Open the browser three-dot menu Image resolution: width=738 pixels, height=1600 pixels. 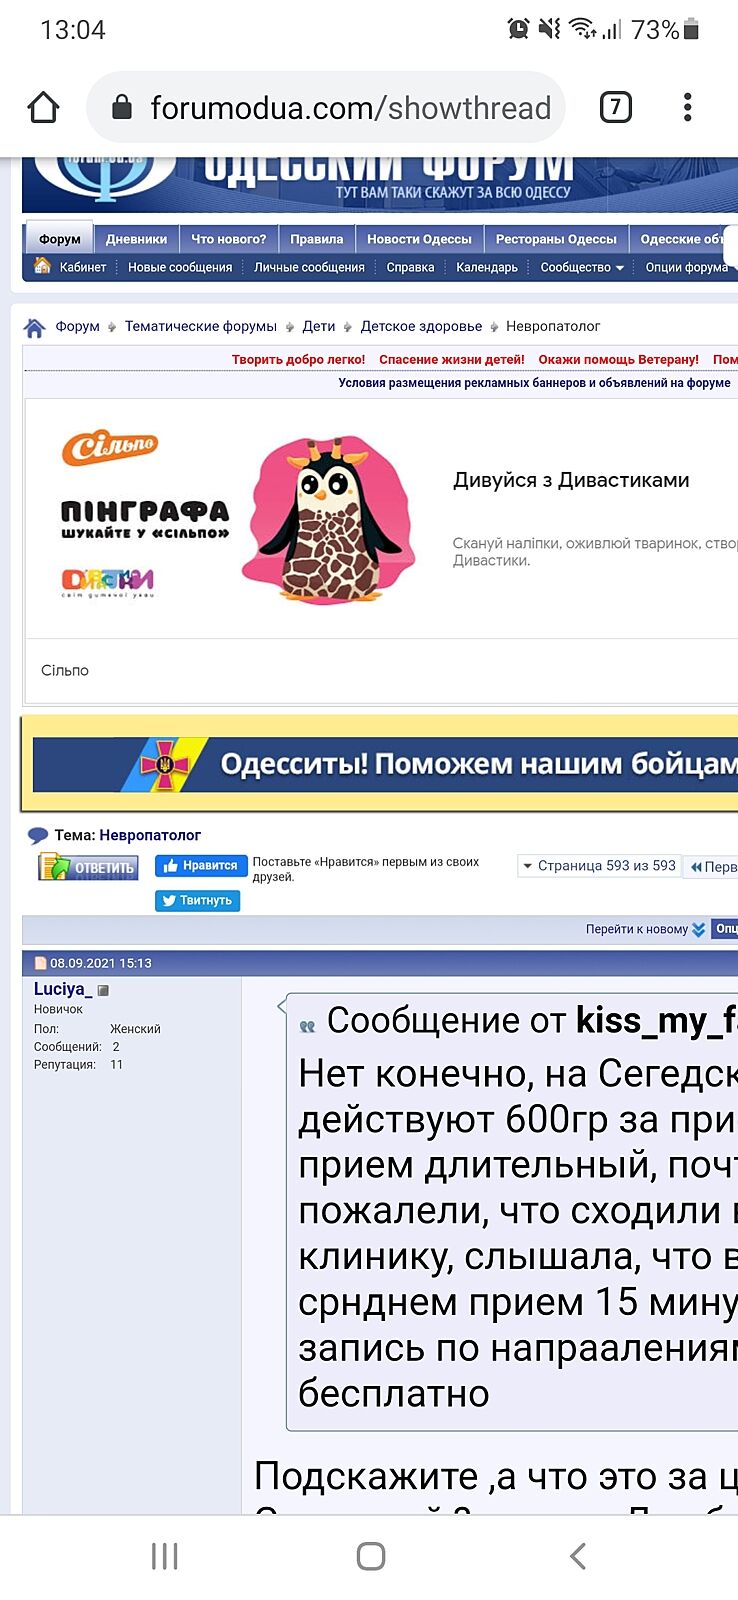pos(687,107)
